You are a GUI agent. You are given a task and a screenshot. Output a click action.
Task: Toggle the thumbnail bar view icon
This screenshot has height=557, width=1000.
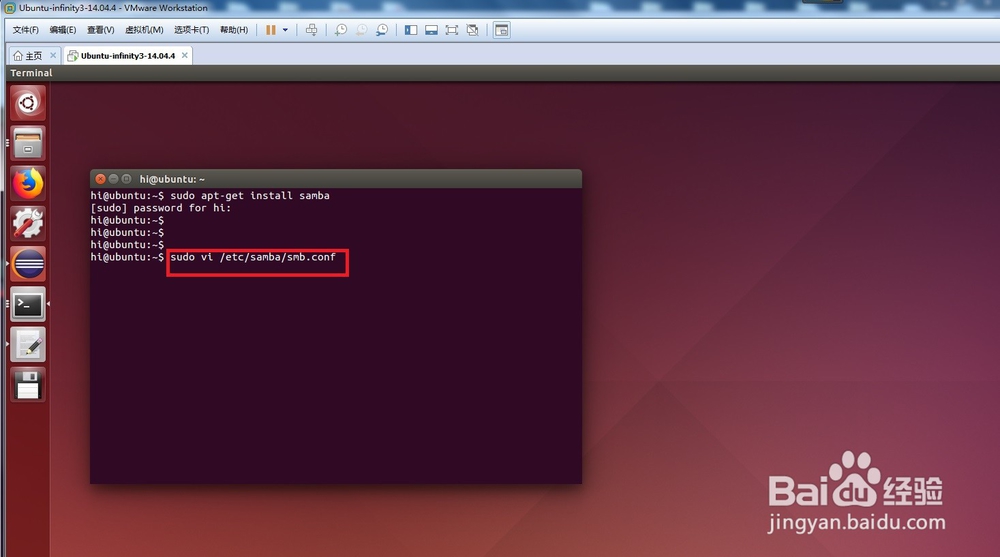(x=432, y=30)
